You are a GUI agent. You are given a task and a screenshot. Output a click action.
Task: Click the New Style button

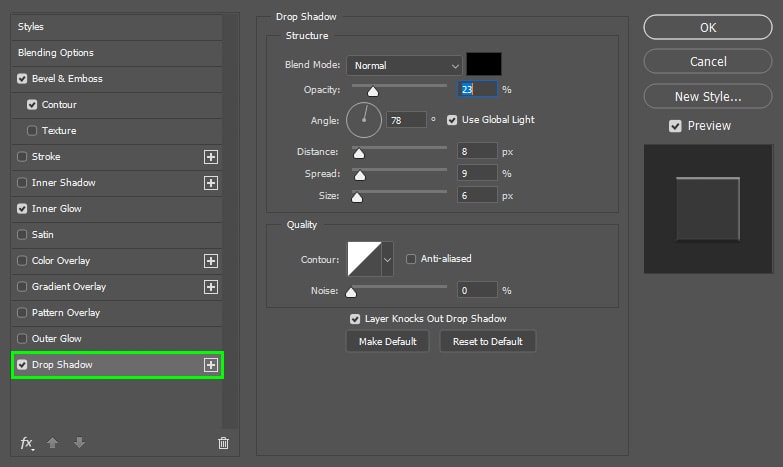tap(708, 96)
